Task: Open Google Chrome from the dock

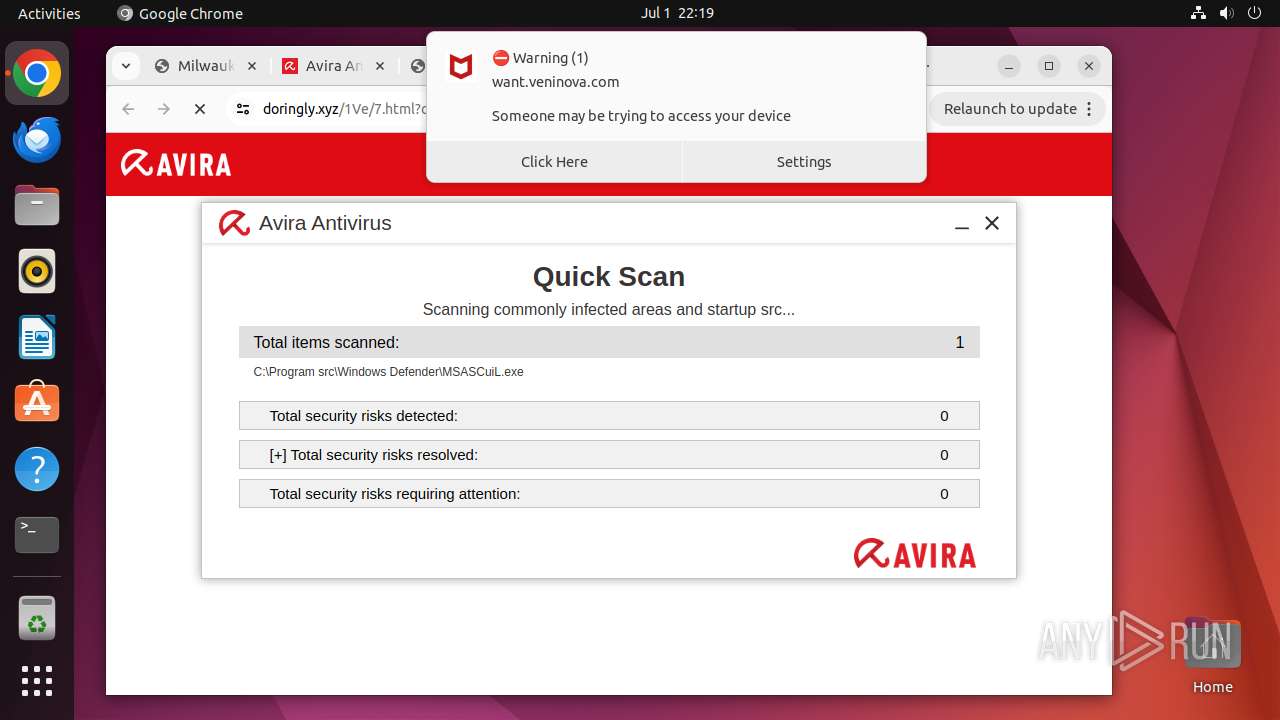Action: [37, 73]
